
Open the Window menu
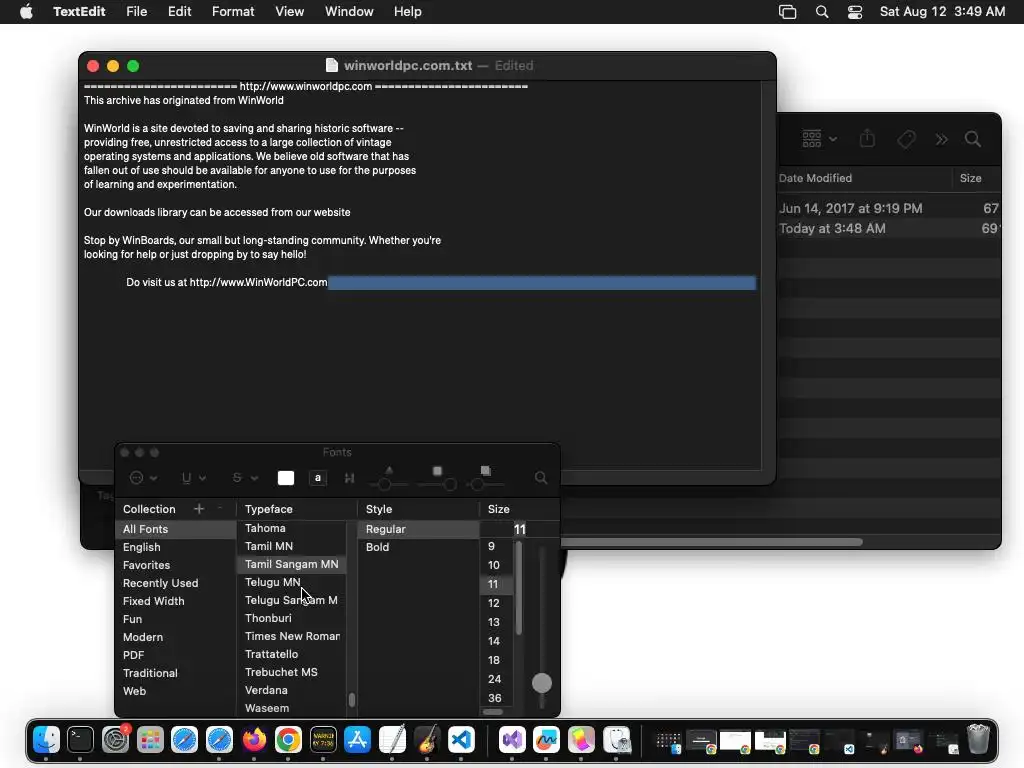coord(349,12)
